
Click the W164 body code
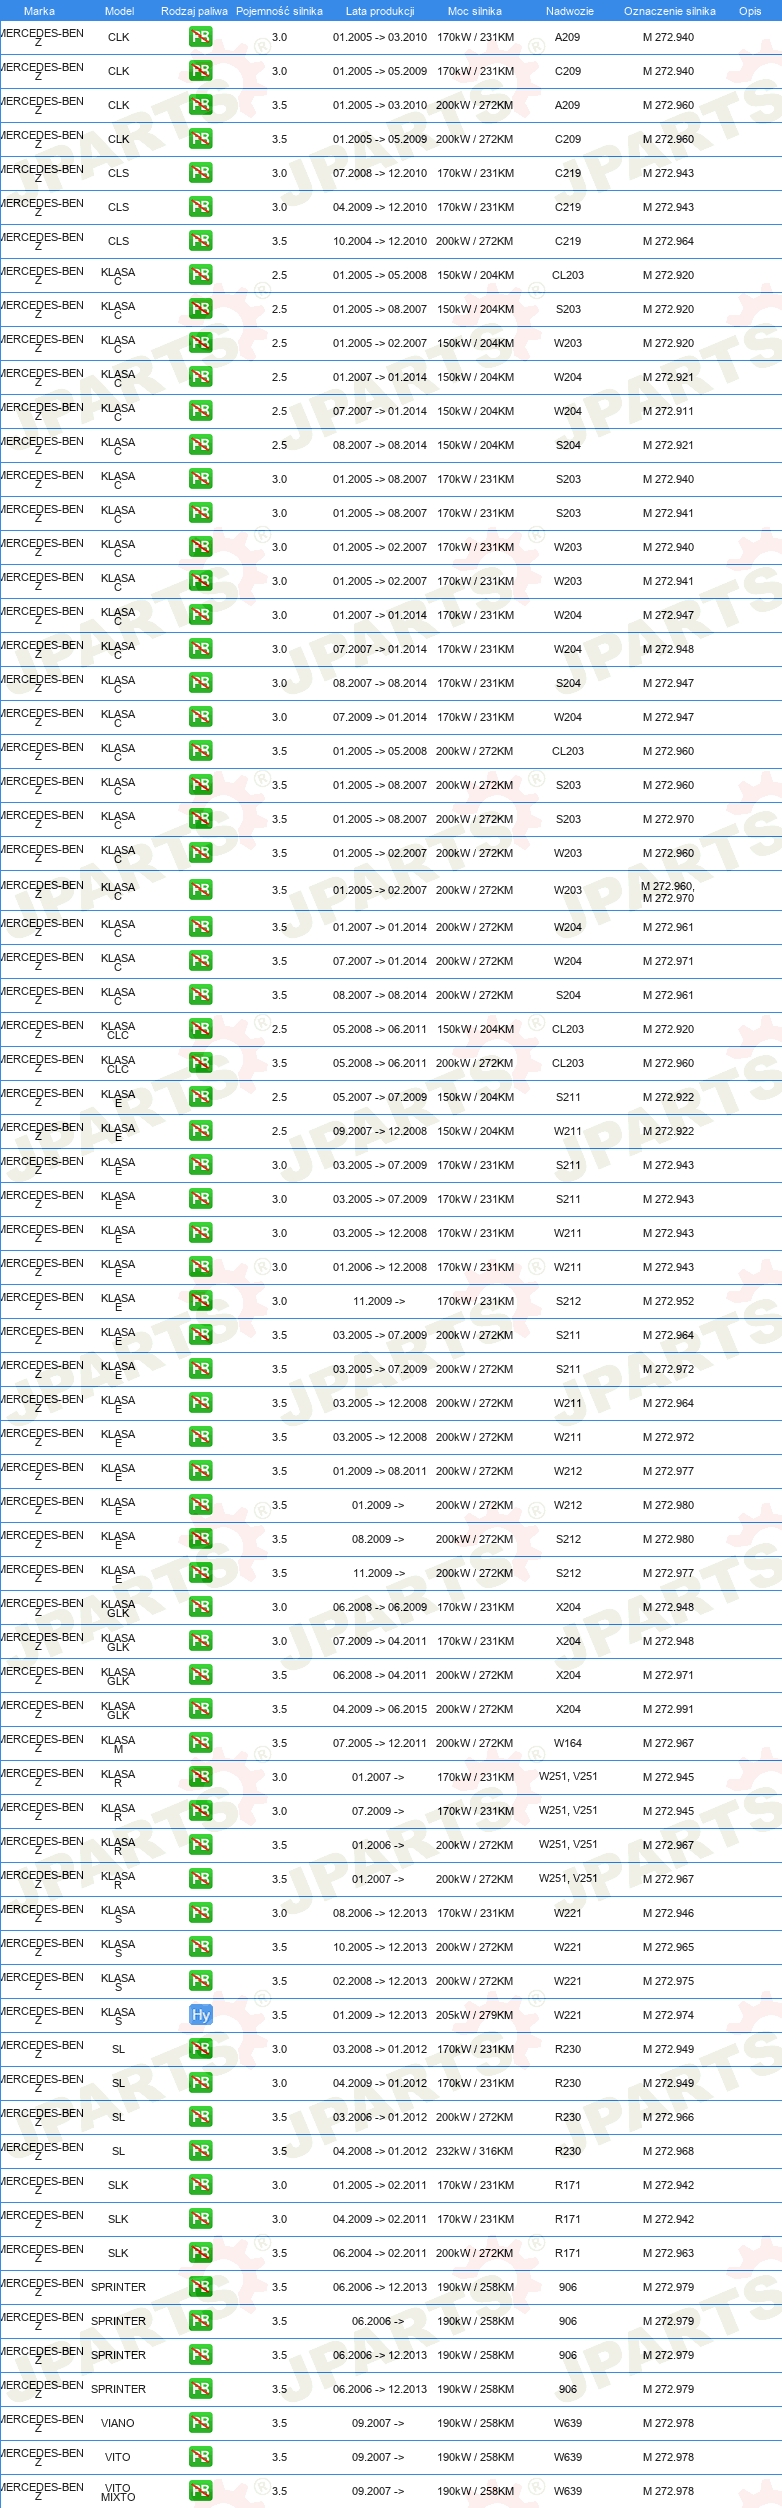click(x=568, y=1743)
